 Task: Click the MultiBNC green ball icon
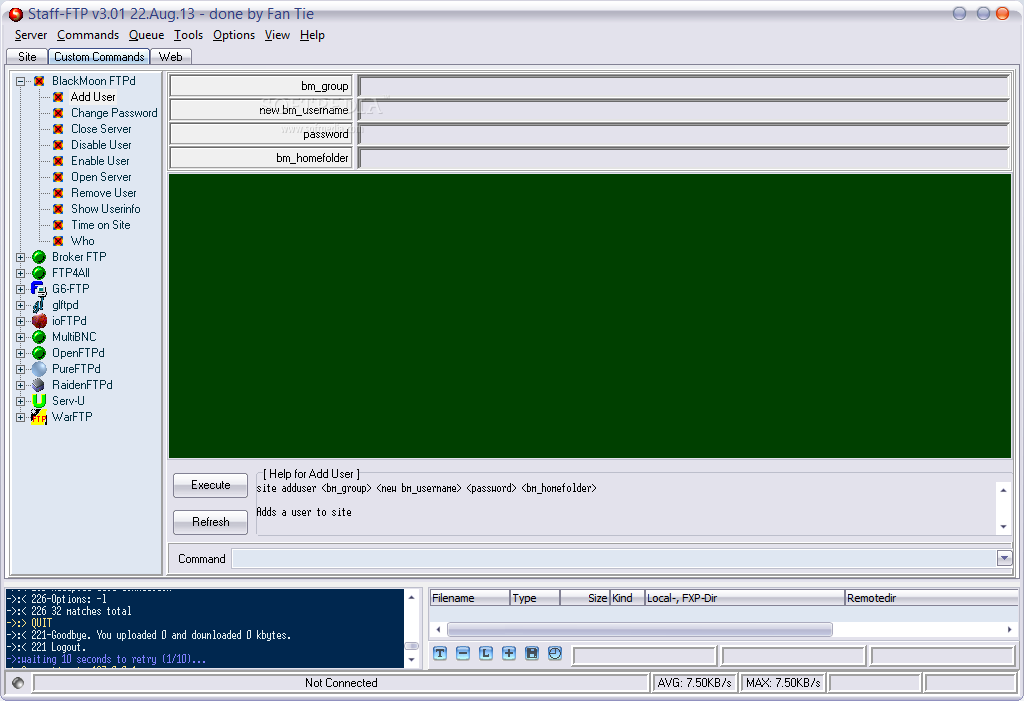[x=39, y=337]
